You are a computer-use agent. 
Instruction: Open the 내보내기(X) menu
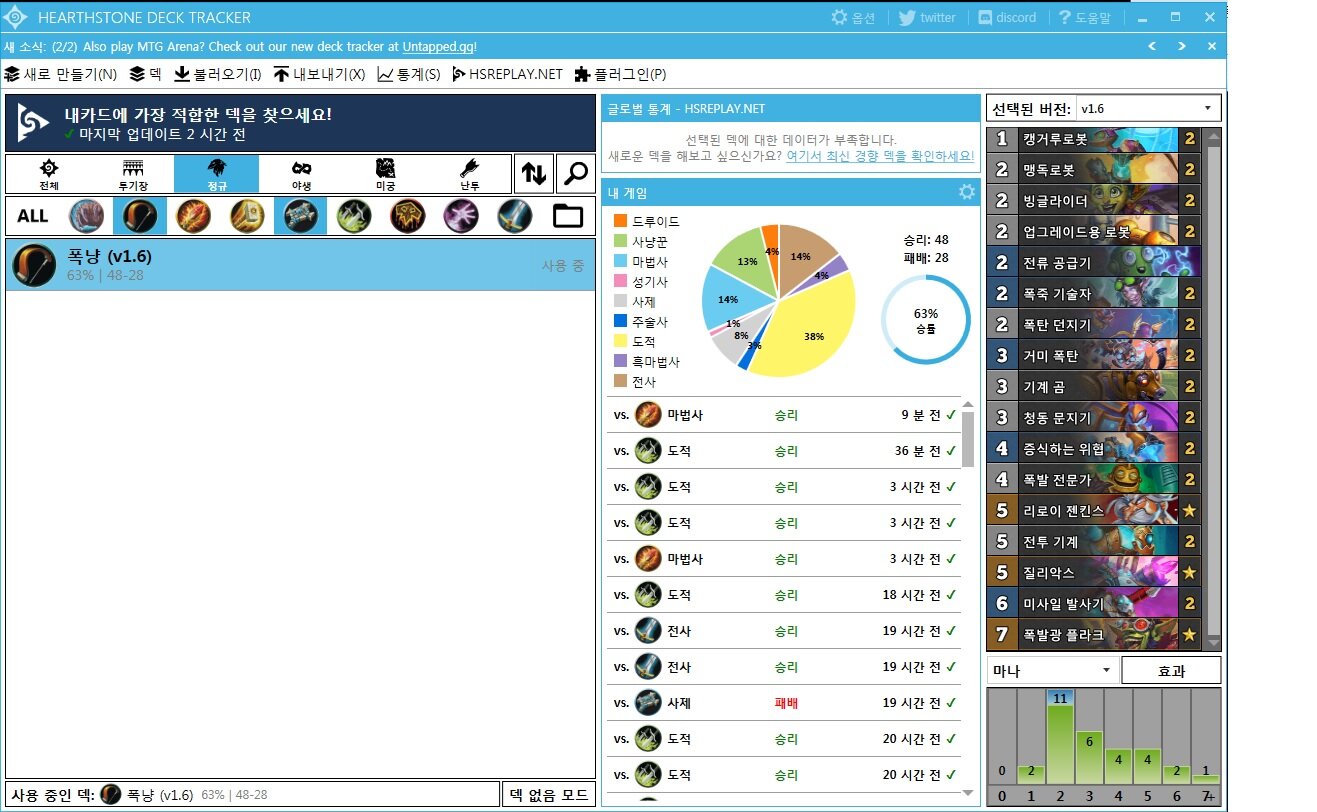[x=319, y=74]
